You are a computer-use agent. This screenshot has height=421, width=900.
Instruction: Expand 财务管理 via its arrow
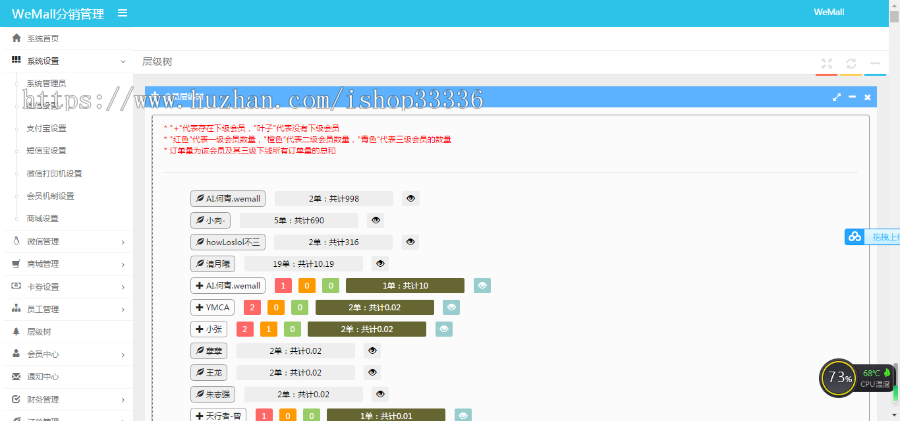(x=123, y=400)
